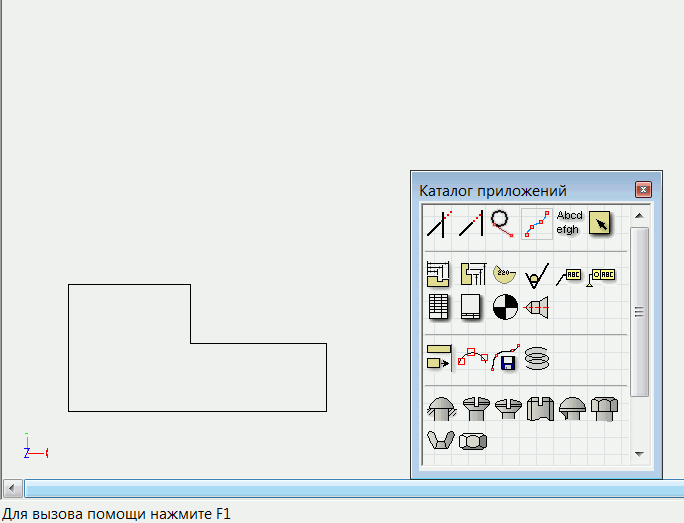Select the curve with square control points icon
Screen dimensions: 684x523
click(473, 357)
